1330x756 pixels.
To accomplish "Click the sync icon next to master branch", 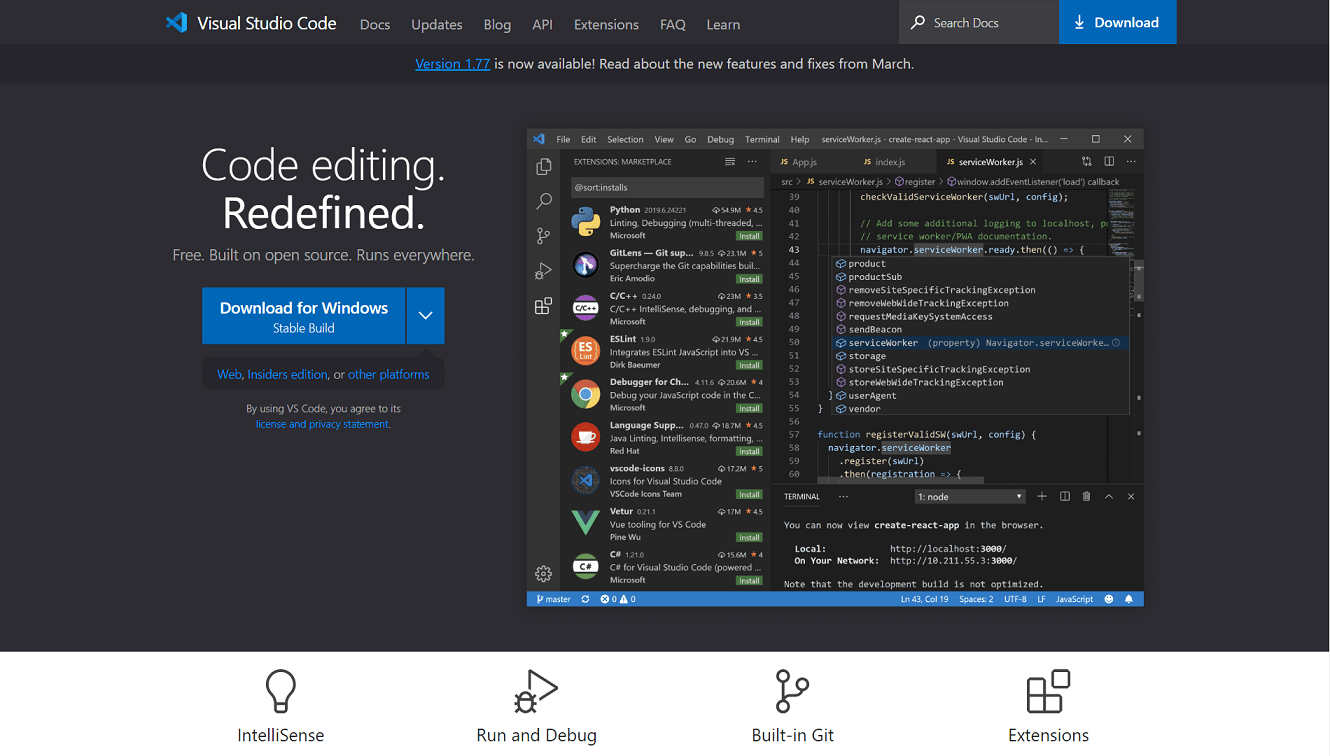I will pos(585,599).
